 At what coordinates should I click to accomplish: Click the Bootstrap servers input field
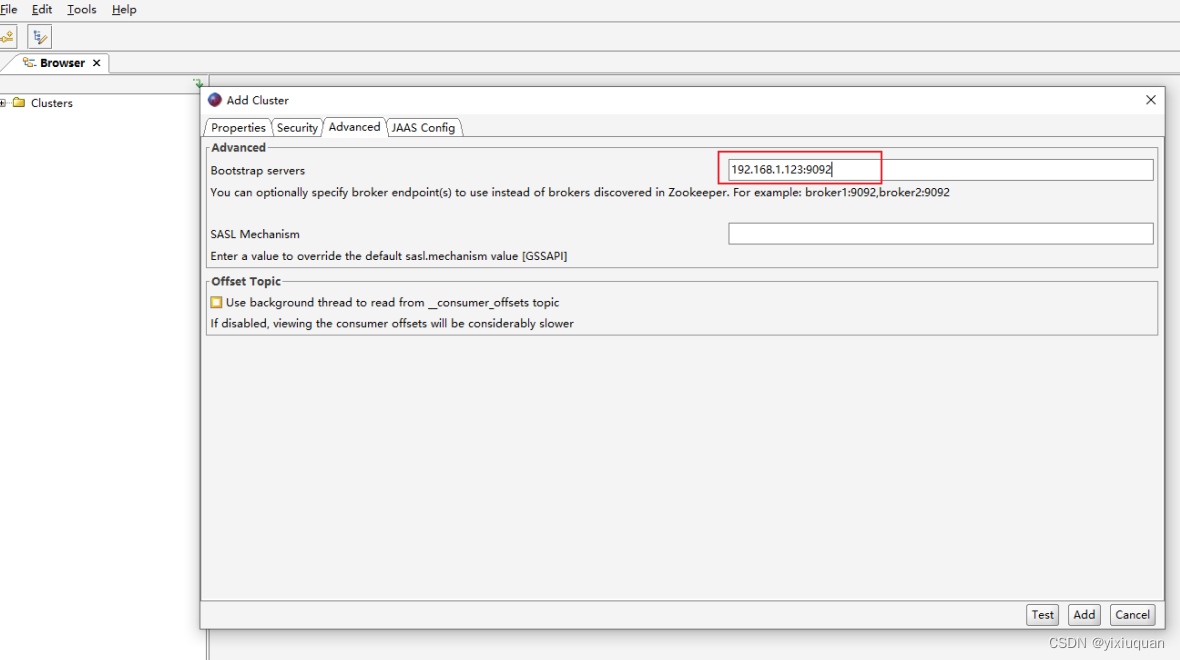coord(940,169)
